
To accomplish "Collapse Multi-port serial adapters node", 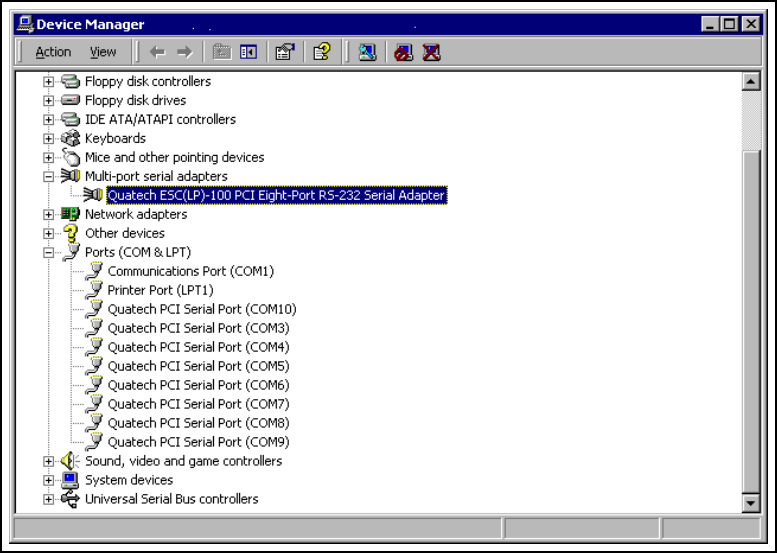I will pos(48,176).
